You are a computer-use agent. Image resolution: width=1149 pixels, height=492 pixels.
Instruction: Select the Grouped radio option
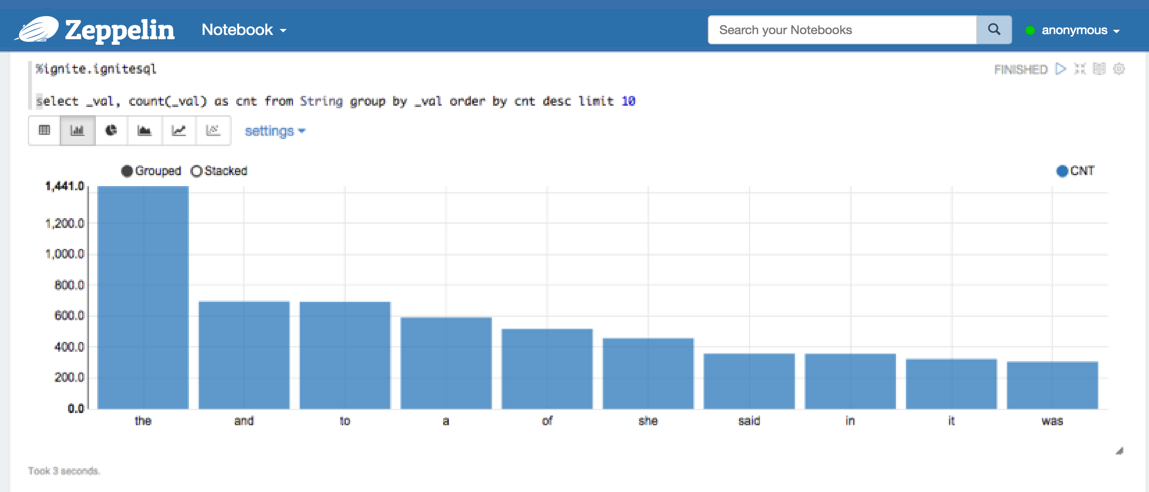[127, 171]
